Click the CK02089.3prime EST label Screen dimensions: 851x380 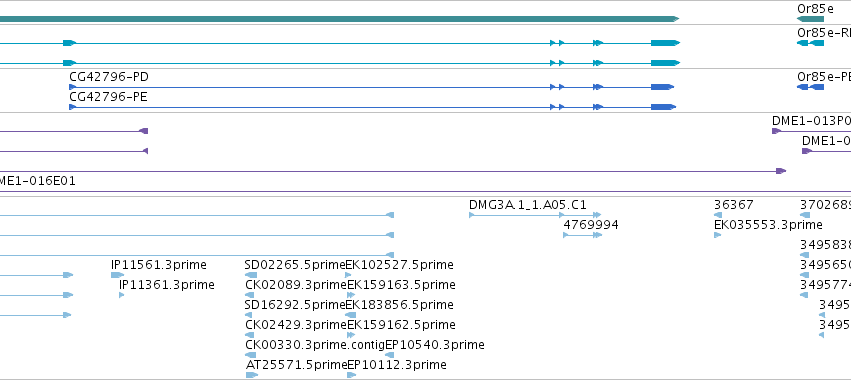coord(296,285)
